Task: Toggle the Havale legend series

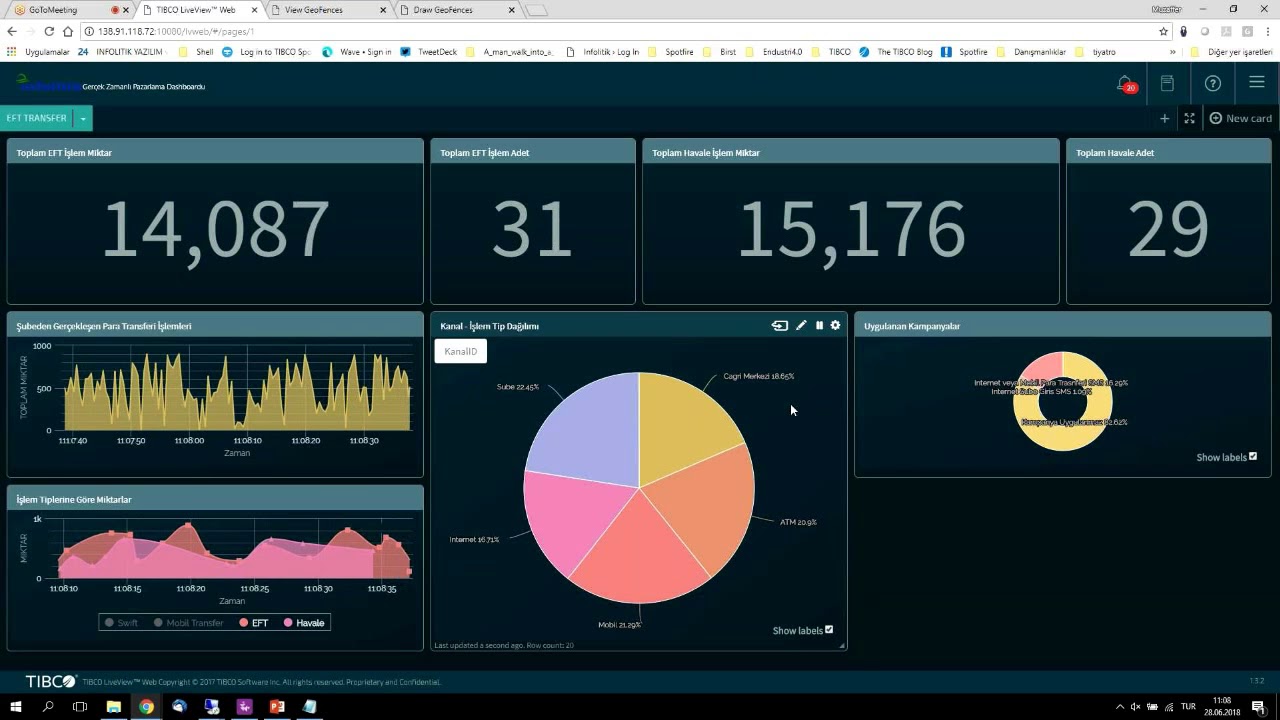Action: [x=304, y=623]
